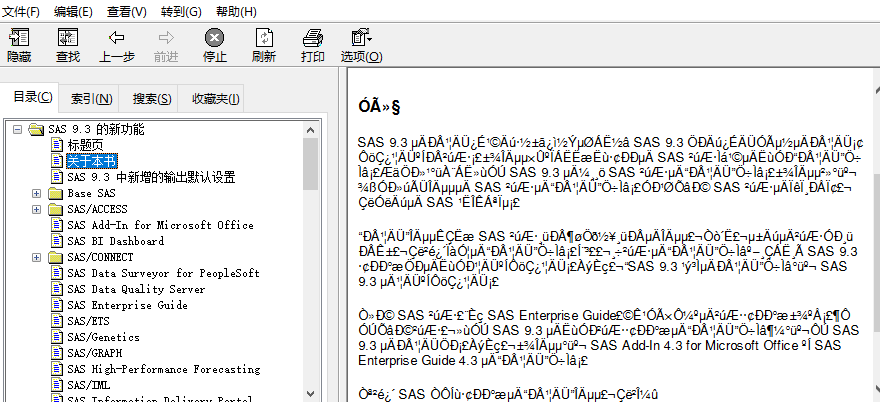
Task: Select the 标题页 topic
Action: pos(85,145)
